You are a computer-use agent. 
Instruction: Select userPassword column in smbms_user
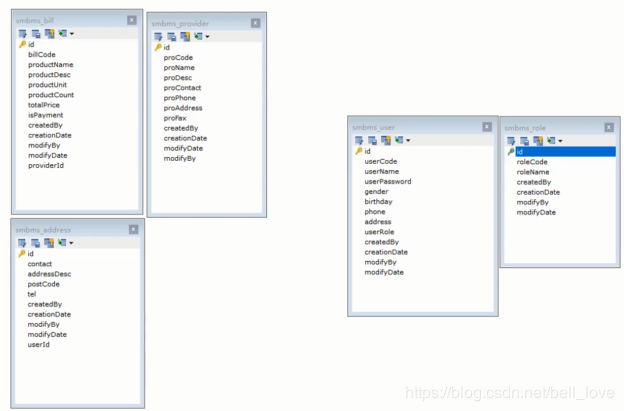point(388,181)
